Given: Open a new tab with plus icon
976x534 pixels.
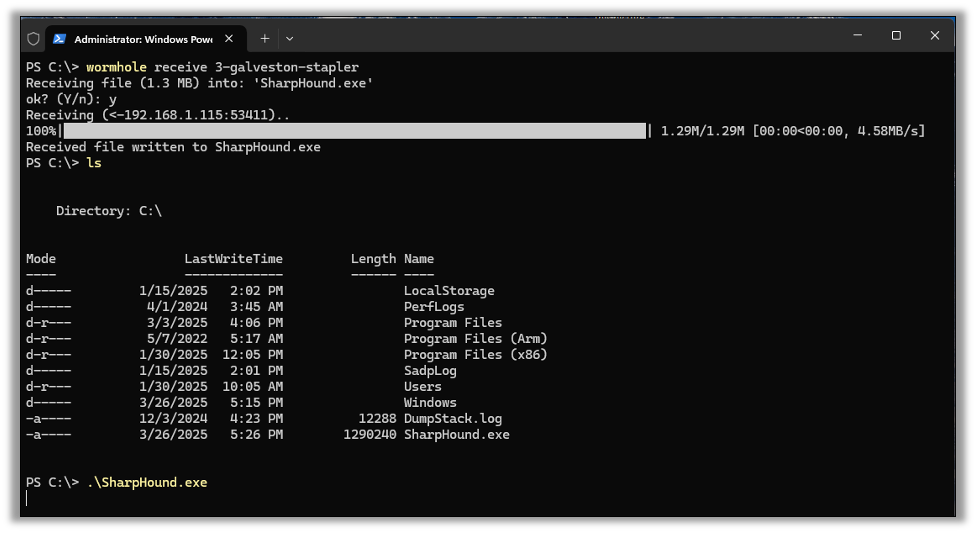Looking at the screenshot, I should (265, 39).
